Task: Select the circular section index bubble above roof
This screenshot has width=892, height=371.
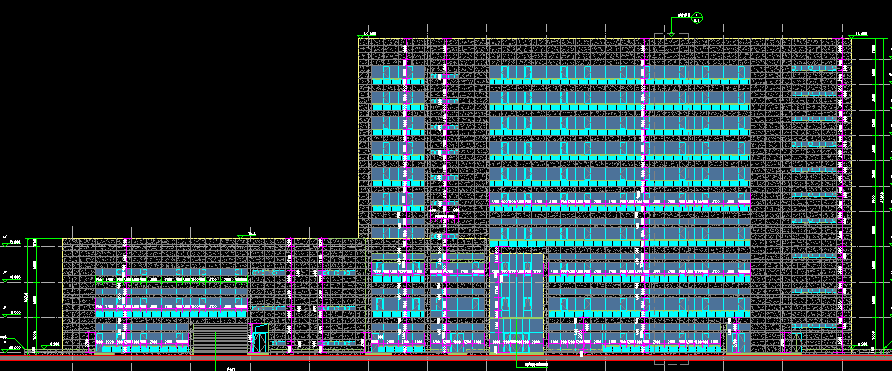Action: [698, 18]
